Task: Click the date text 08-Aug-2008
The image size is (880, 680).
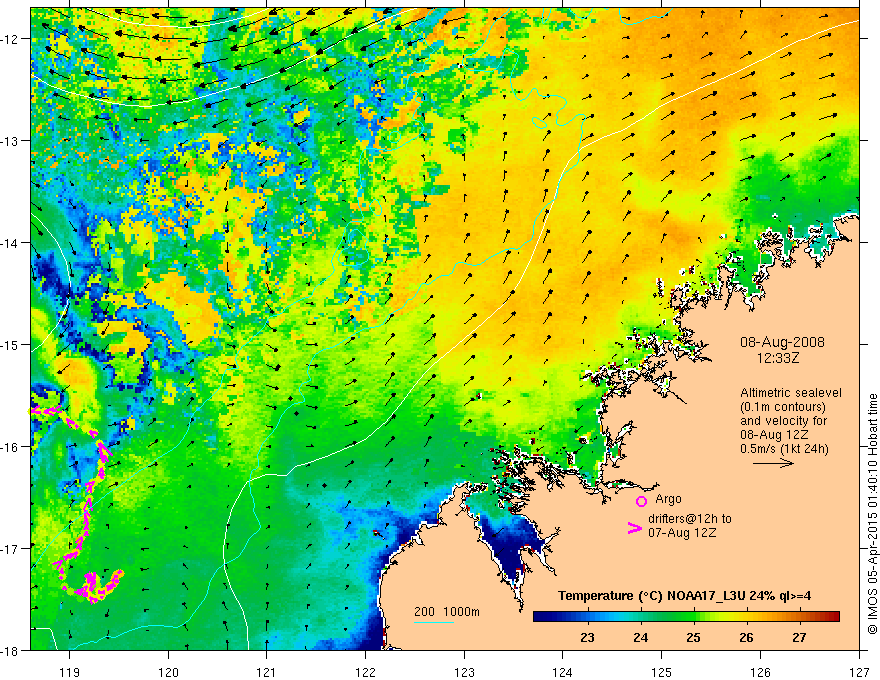Action: pyautogui.click(x=782, y=342)
